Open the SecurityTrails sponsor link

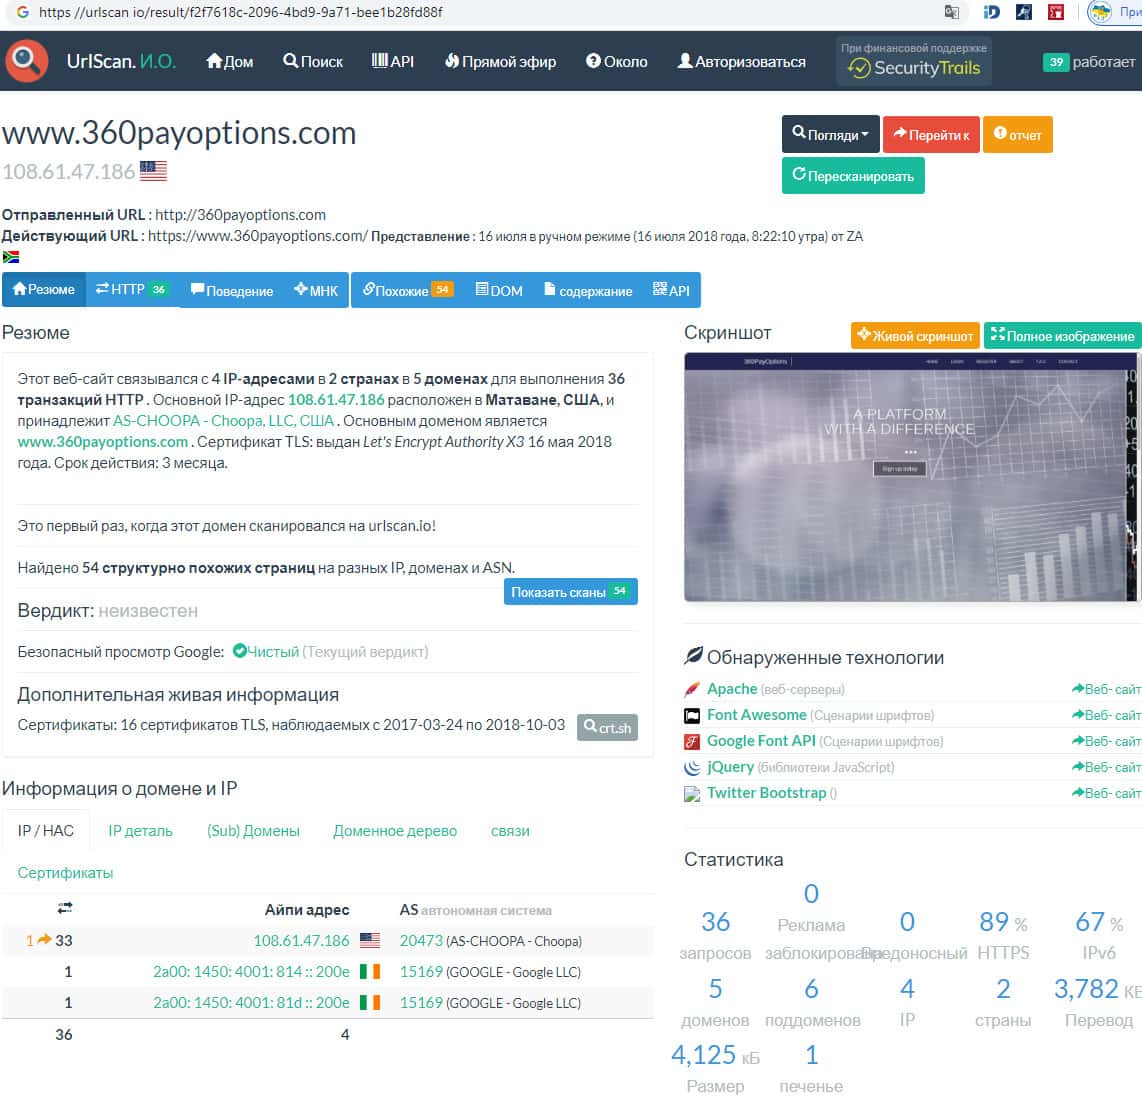point(913,61)
